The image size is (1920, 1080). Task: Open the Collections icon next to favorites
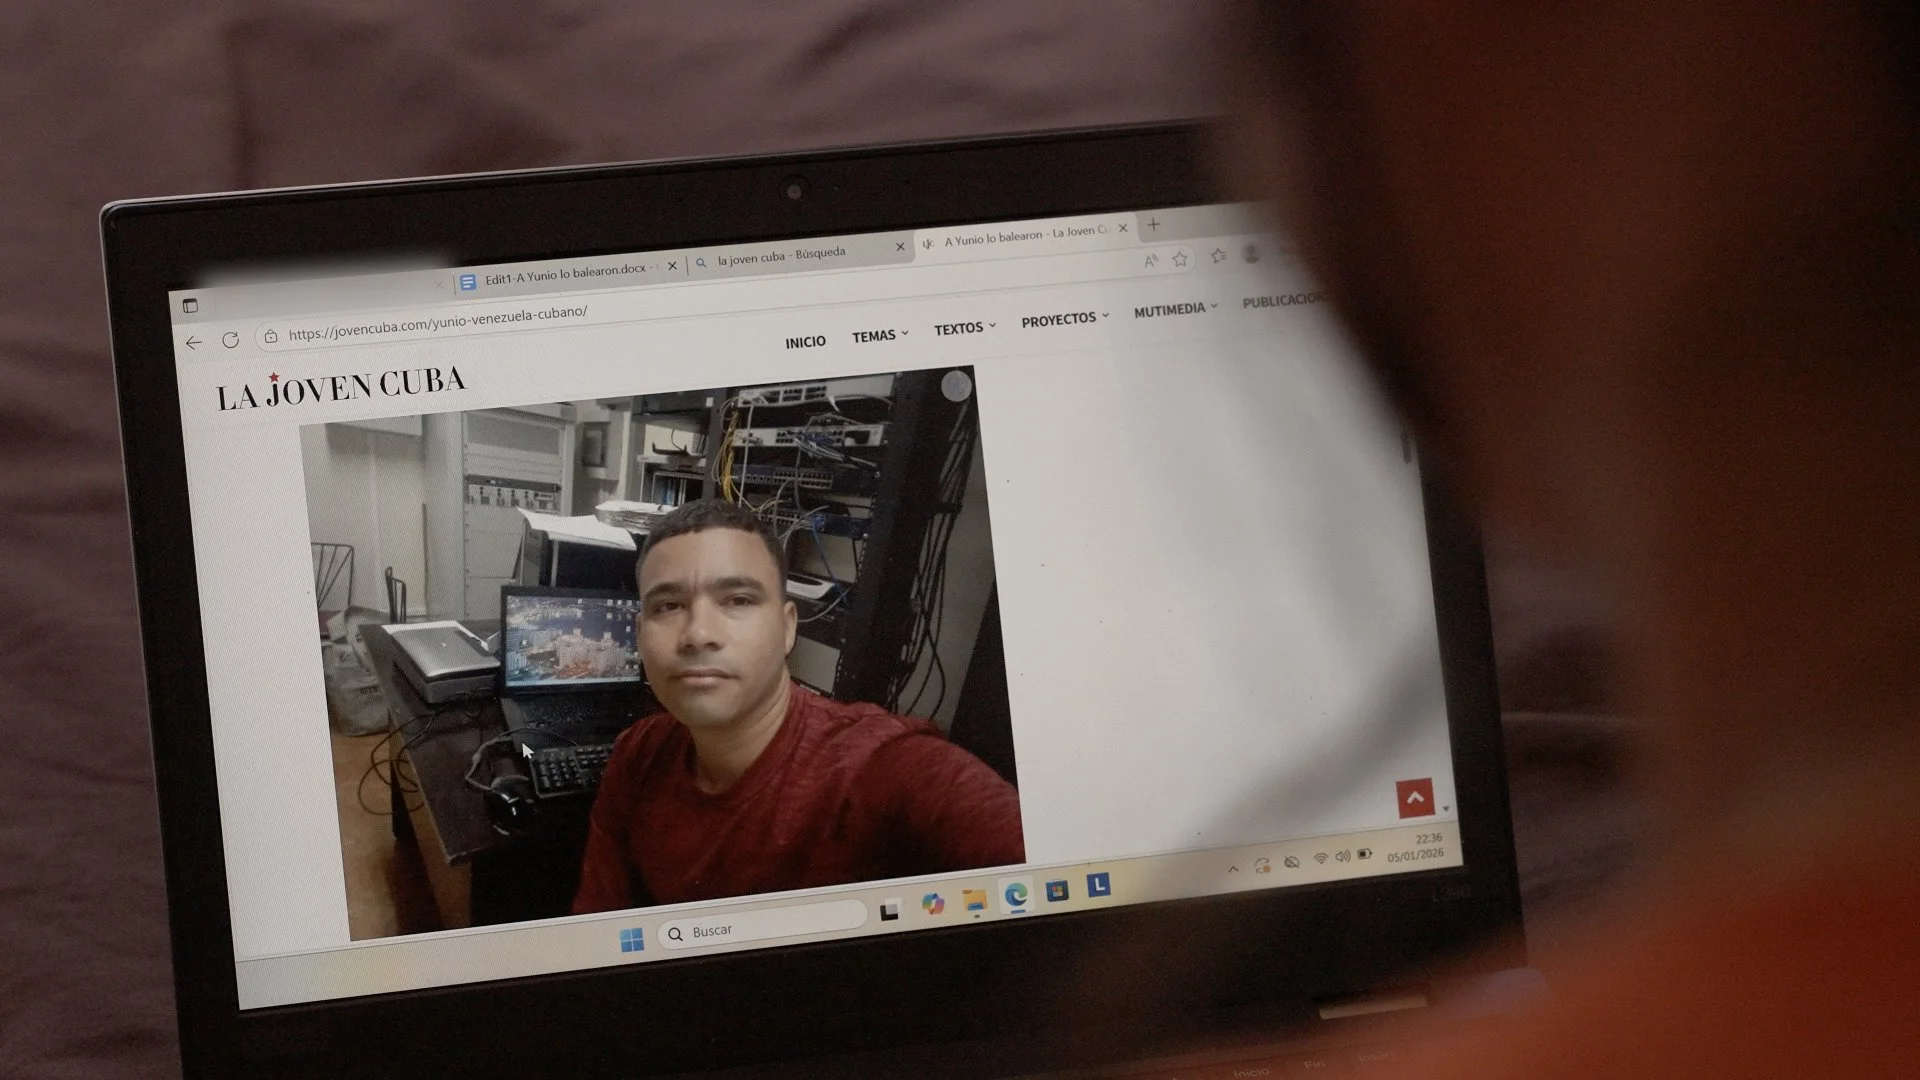pyautogui.click(x=1218, y=255)
